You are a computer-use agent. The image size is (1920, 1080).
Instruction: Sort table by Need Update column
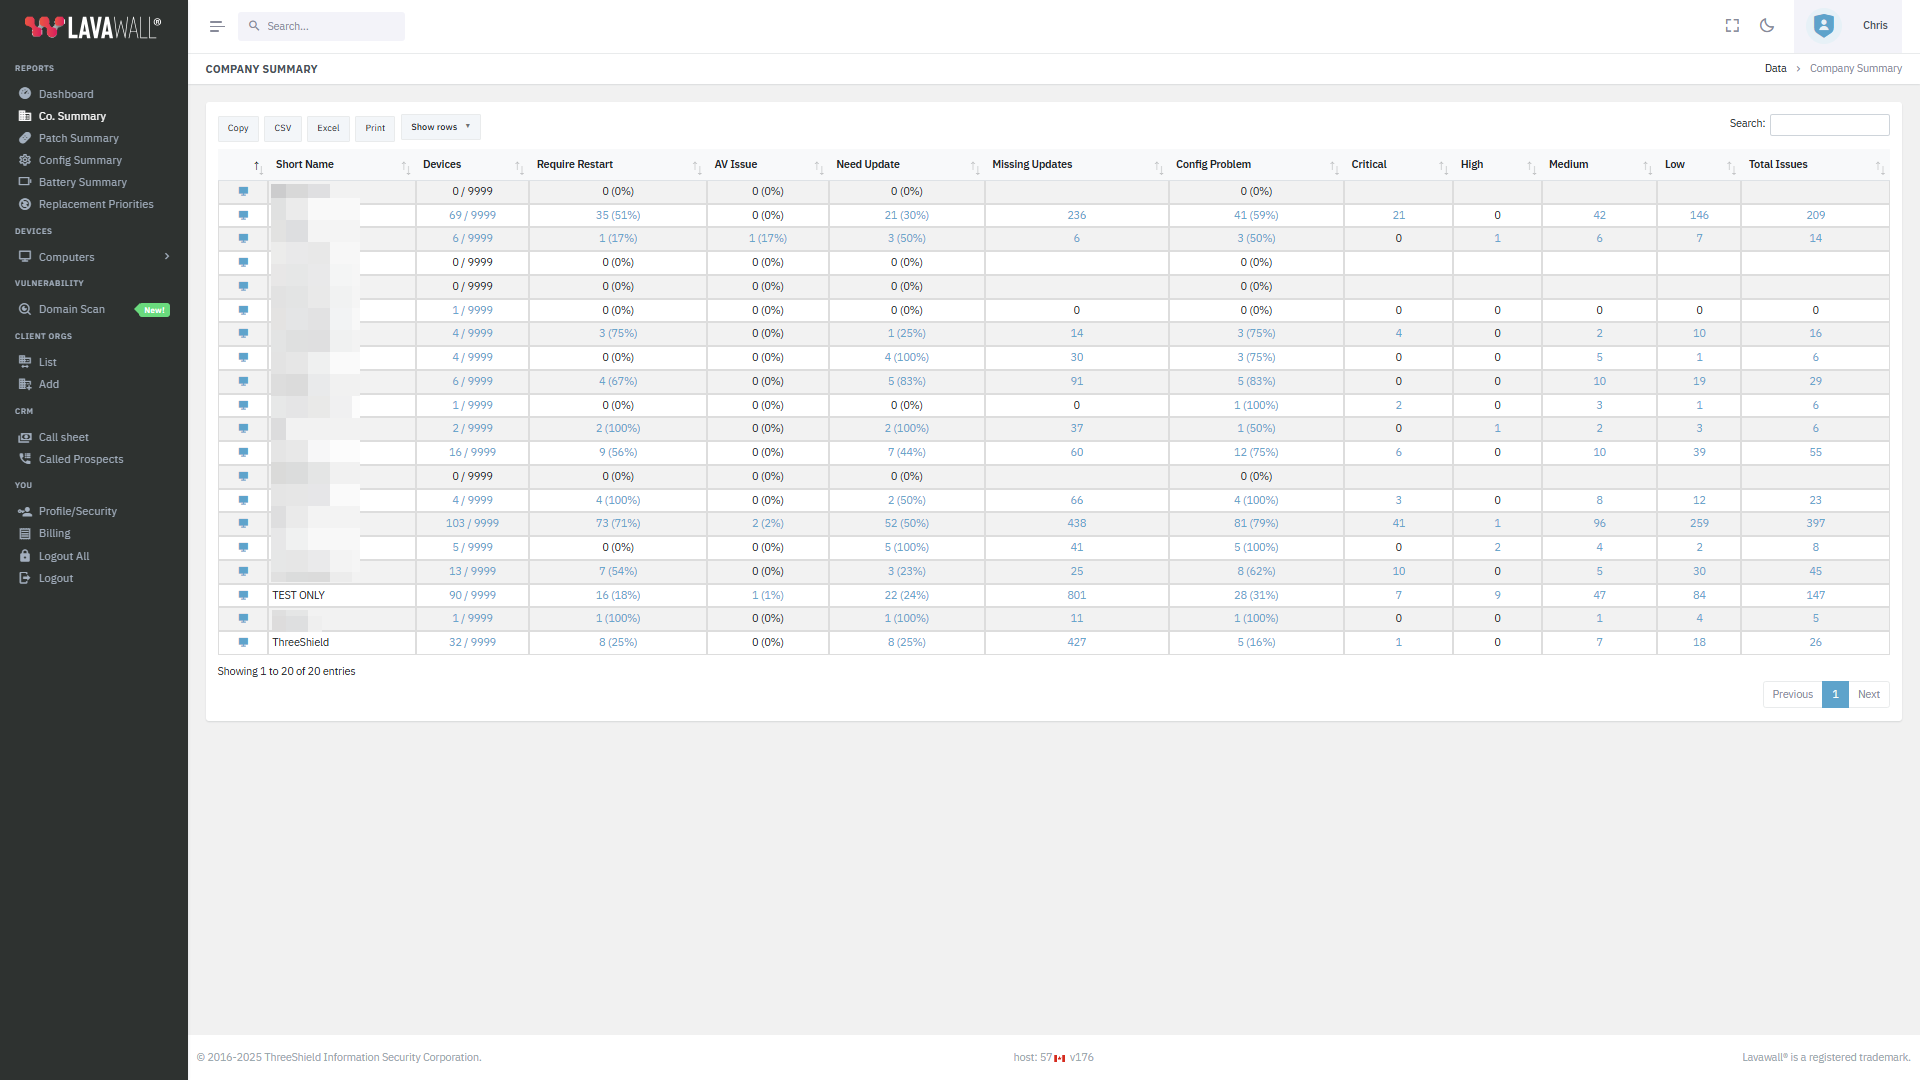tap(906, 165)
